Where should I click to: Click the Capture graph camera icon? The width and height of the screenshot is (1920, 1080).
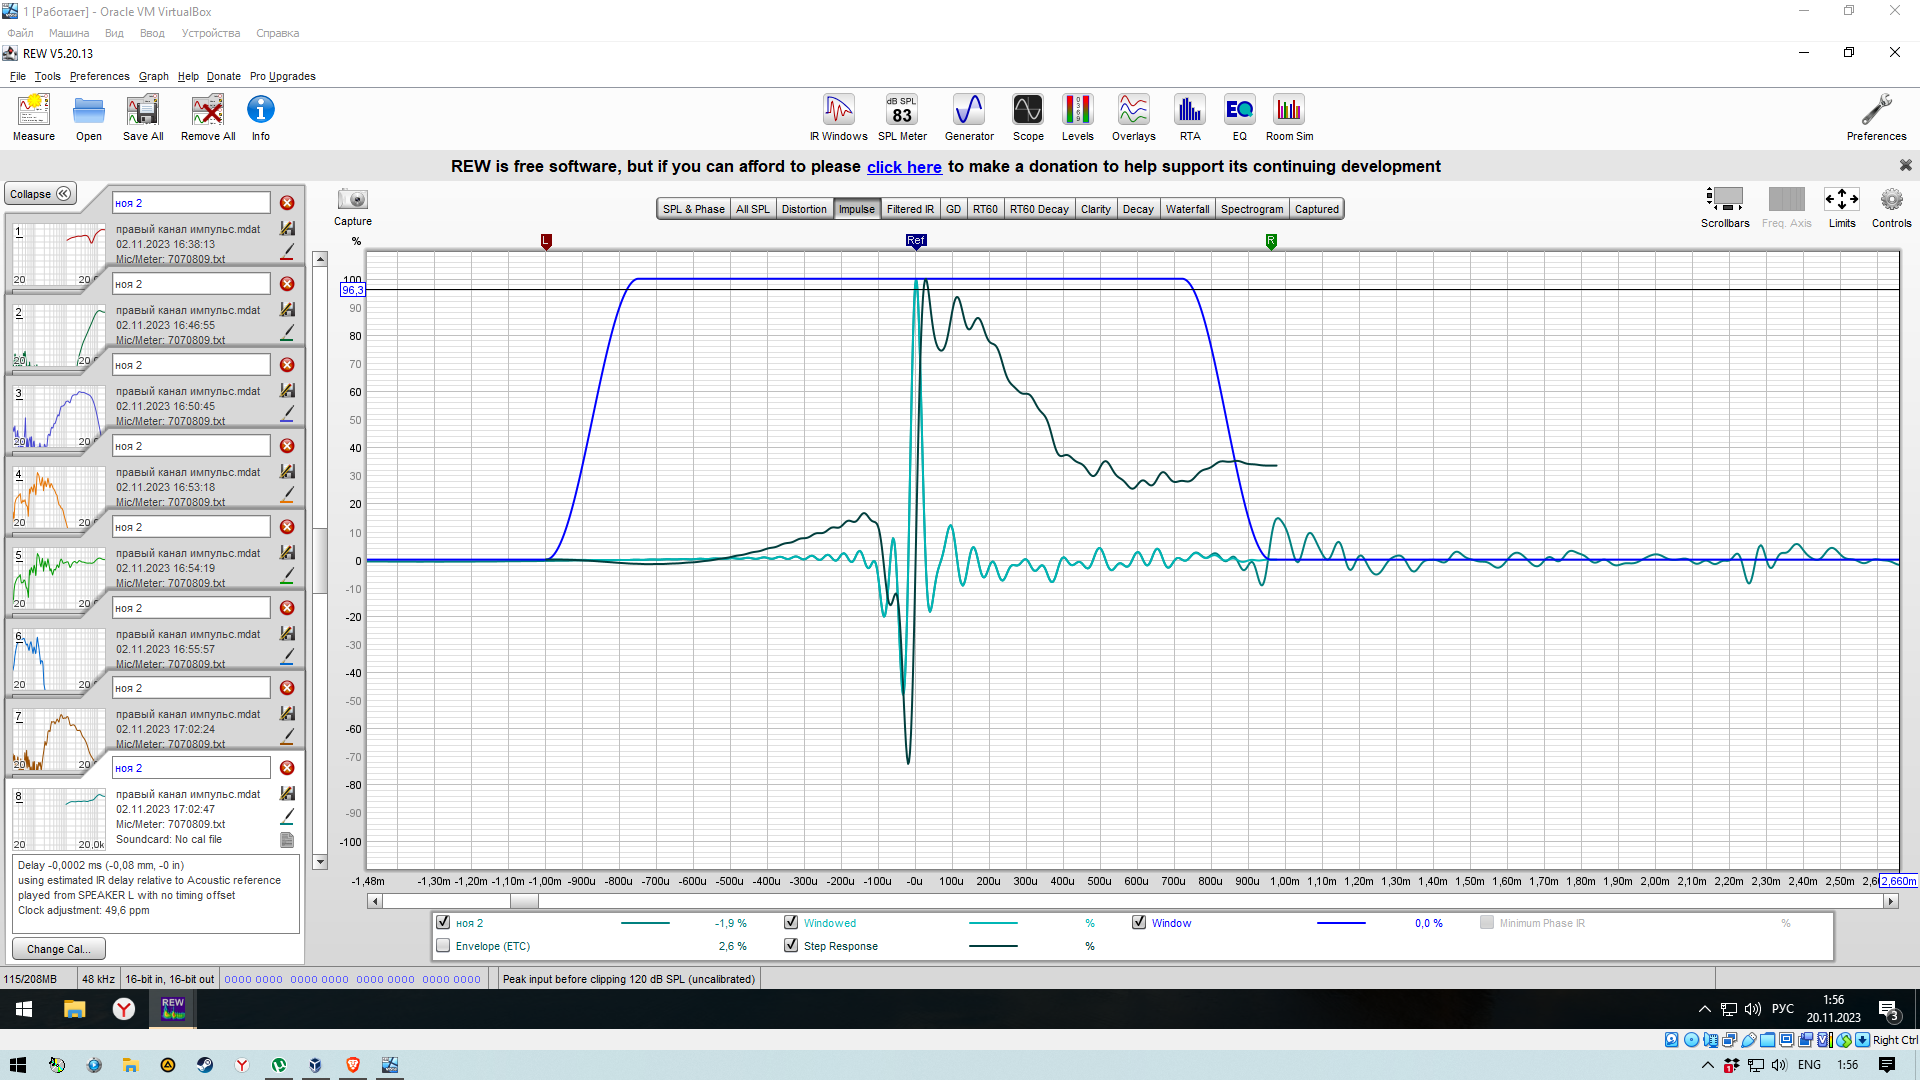coord(353,200)
